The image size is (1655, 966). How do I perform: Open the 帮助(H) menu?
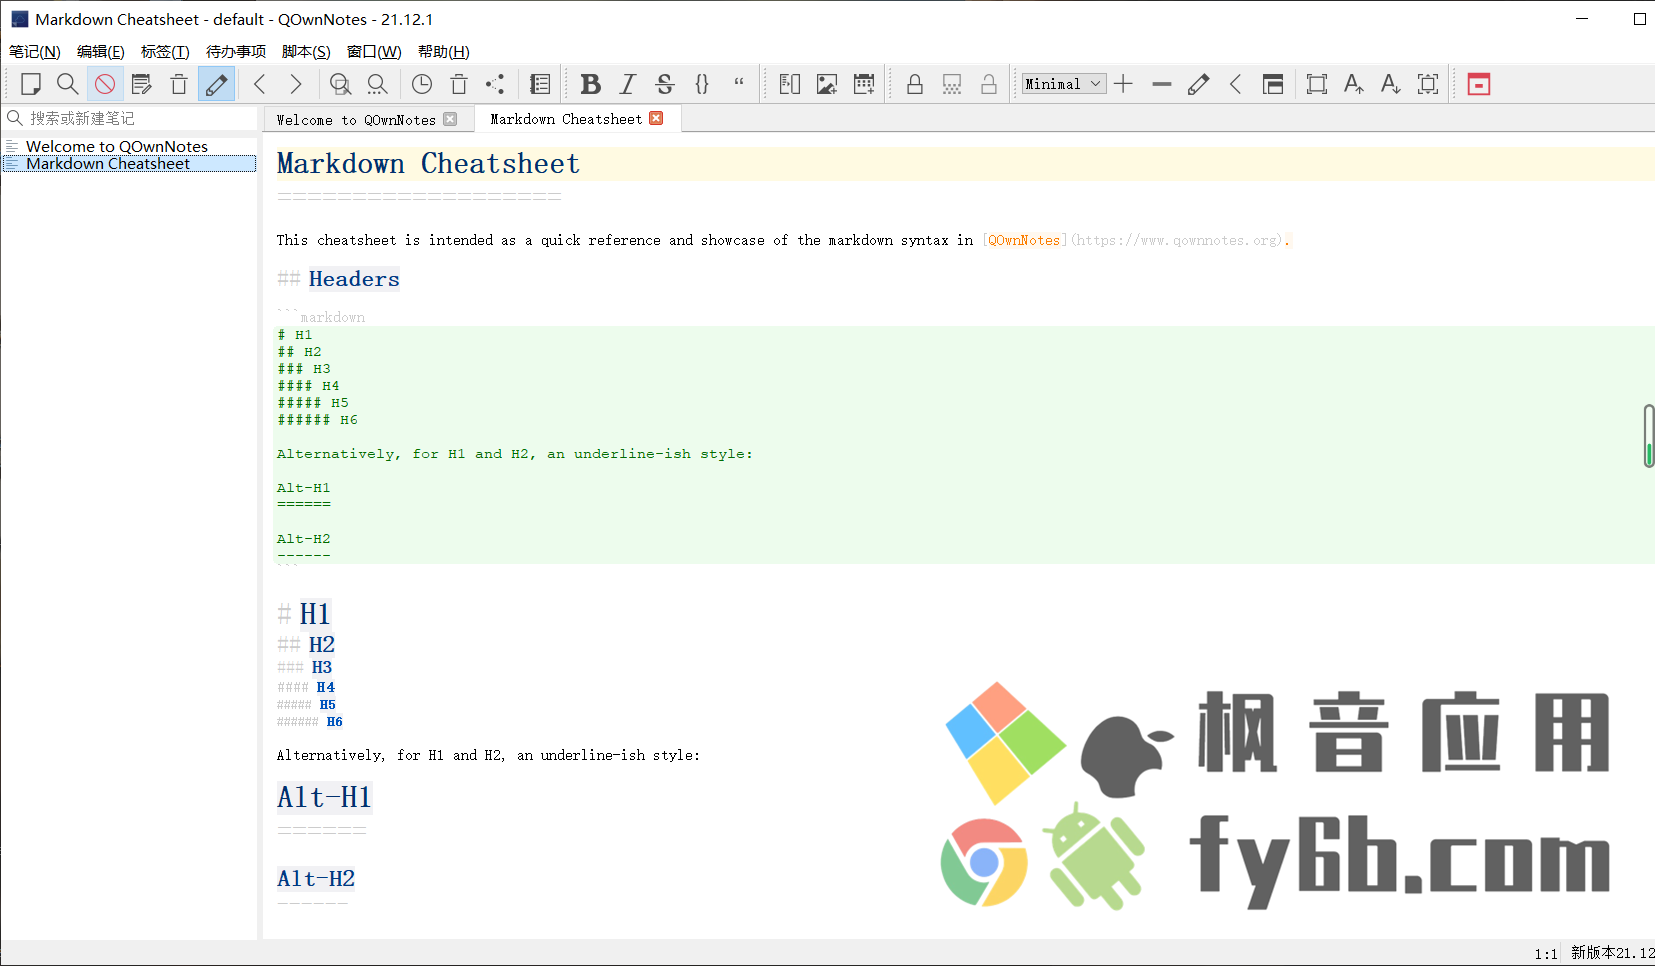tap(444, 52)
